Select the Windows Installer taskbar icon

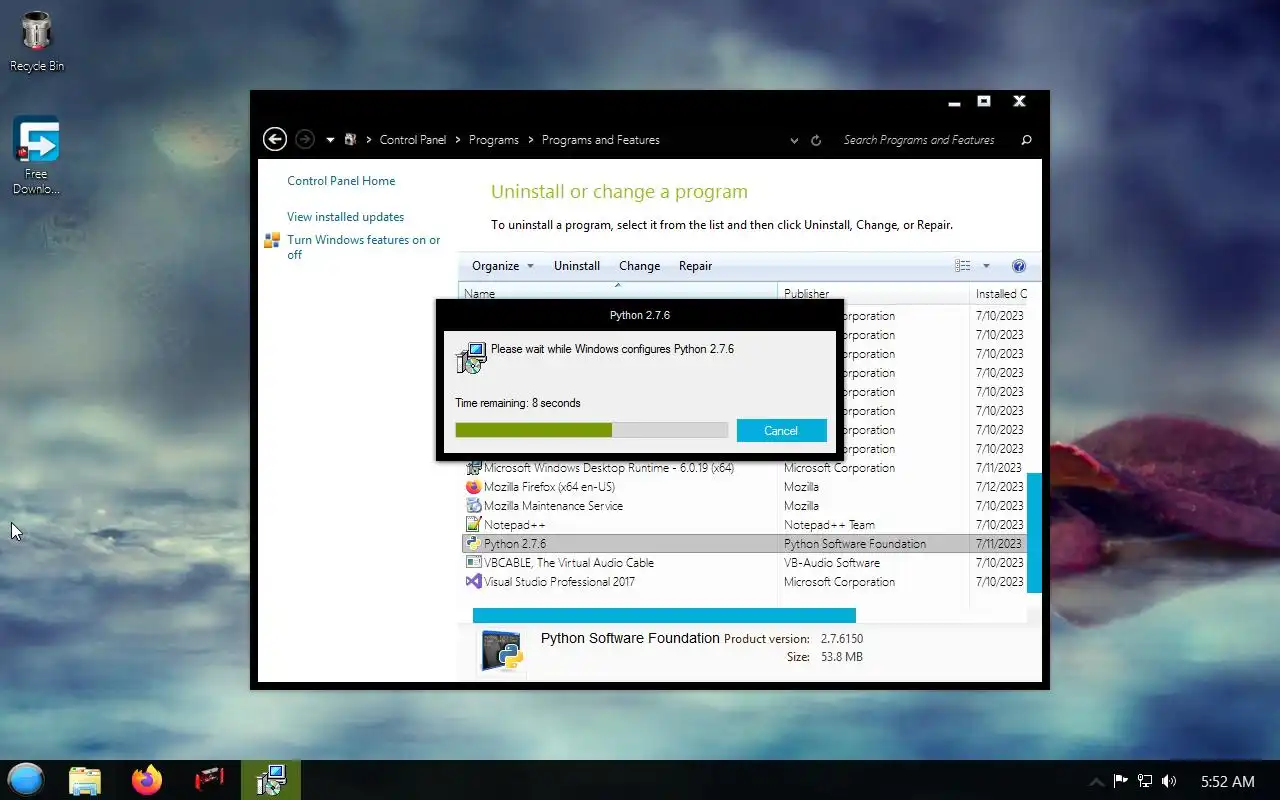271,780
